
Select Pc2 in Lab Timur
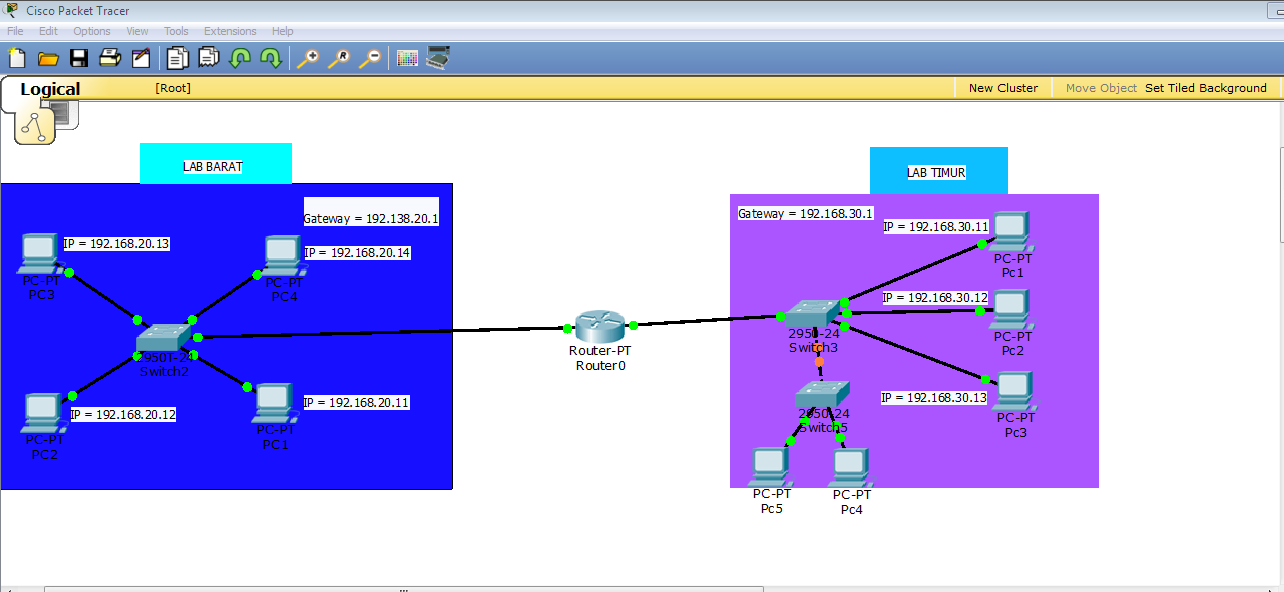(1010, 309)
